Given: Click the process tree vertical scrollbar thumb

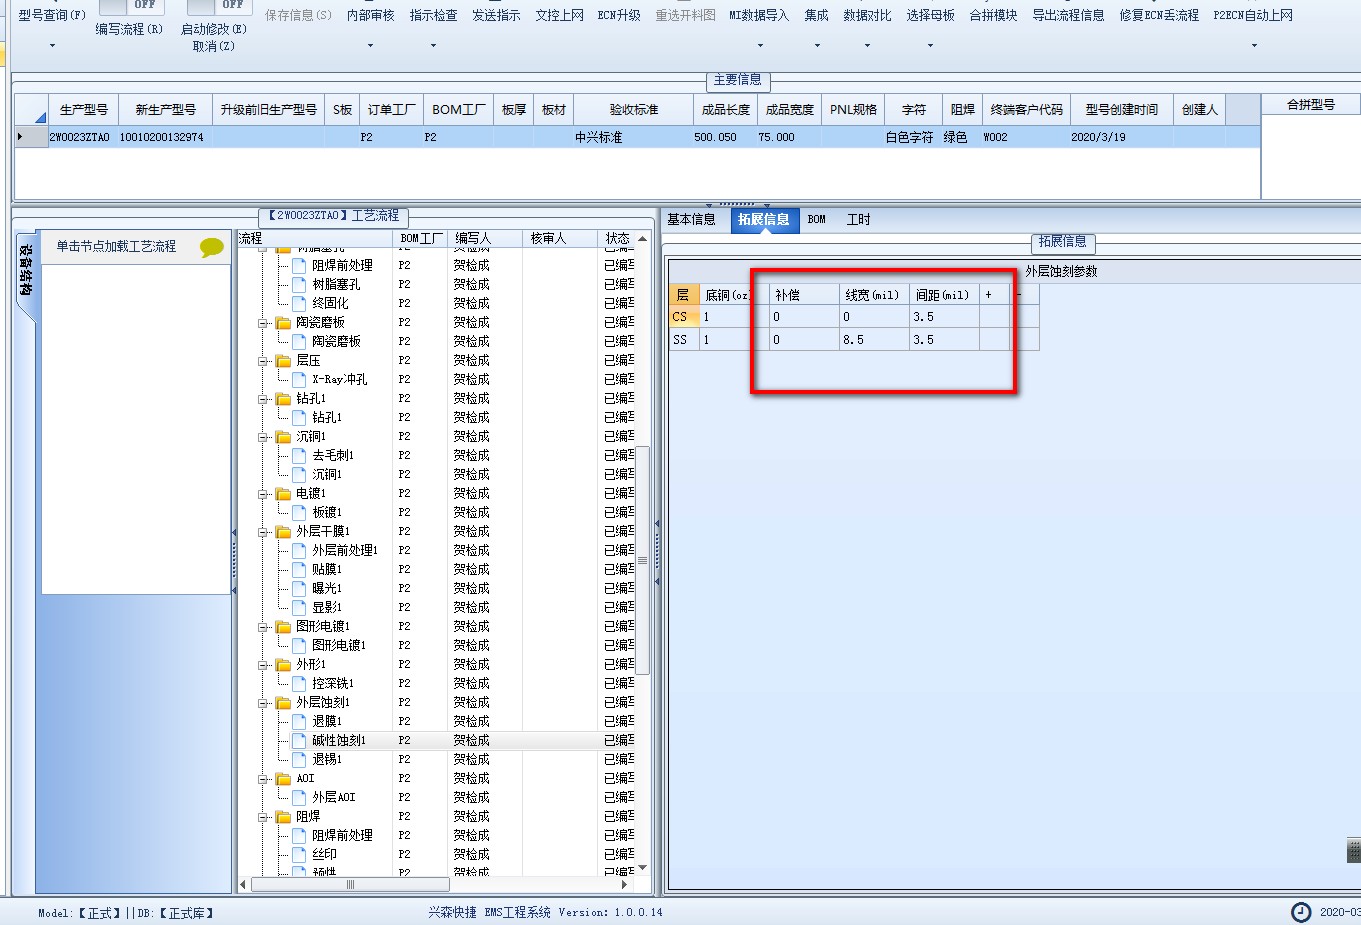Looking at the screenshot, I should click(x=643, y=560).
